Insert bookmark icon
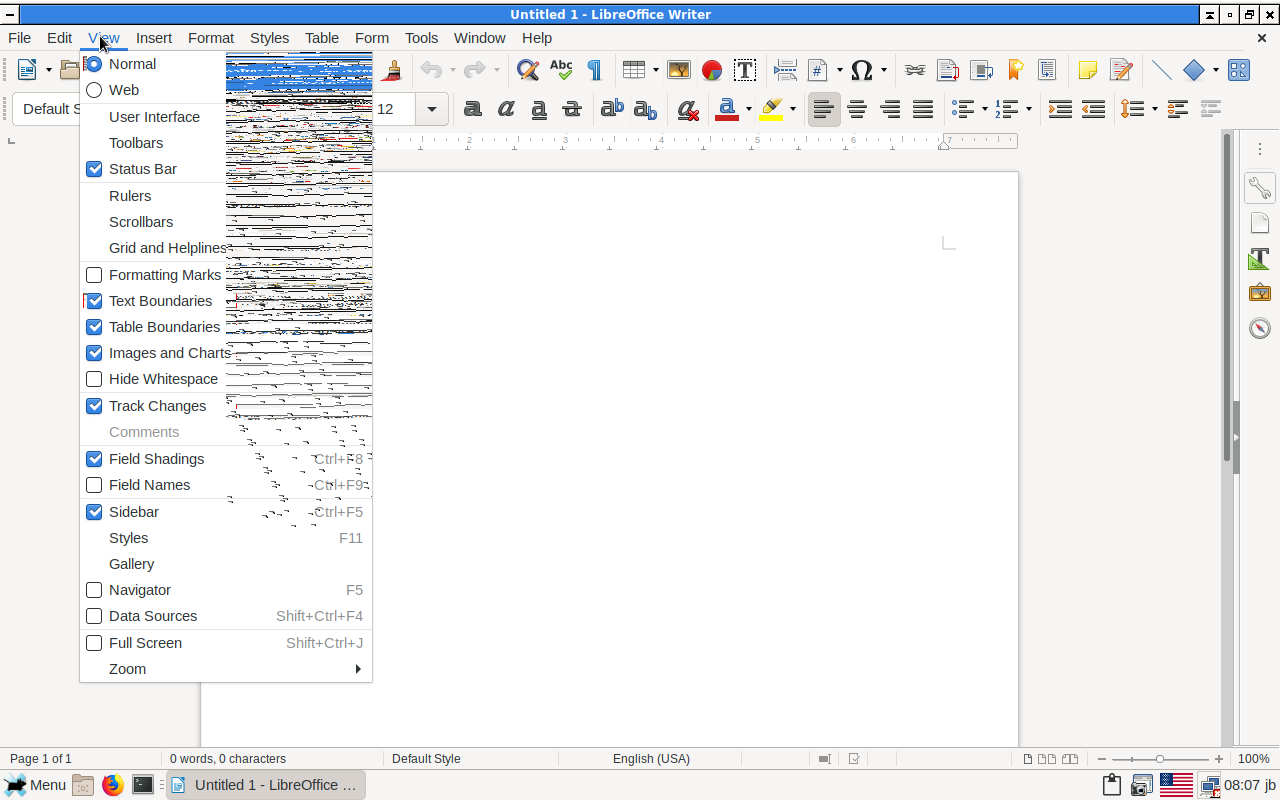 point(1014,70)
